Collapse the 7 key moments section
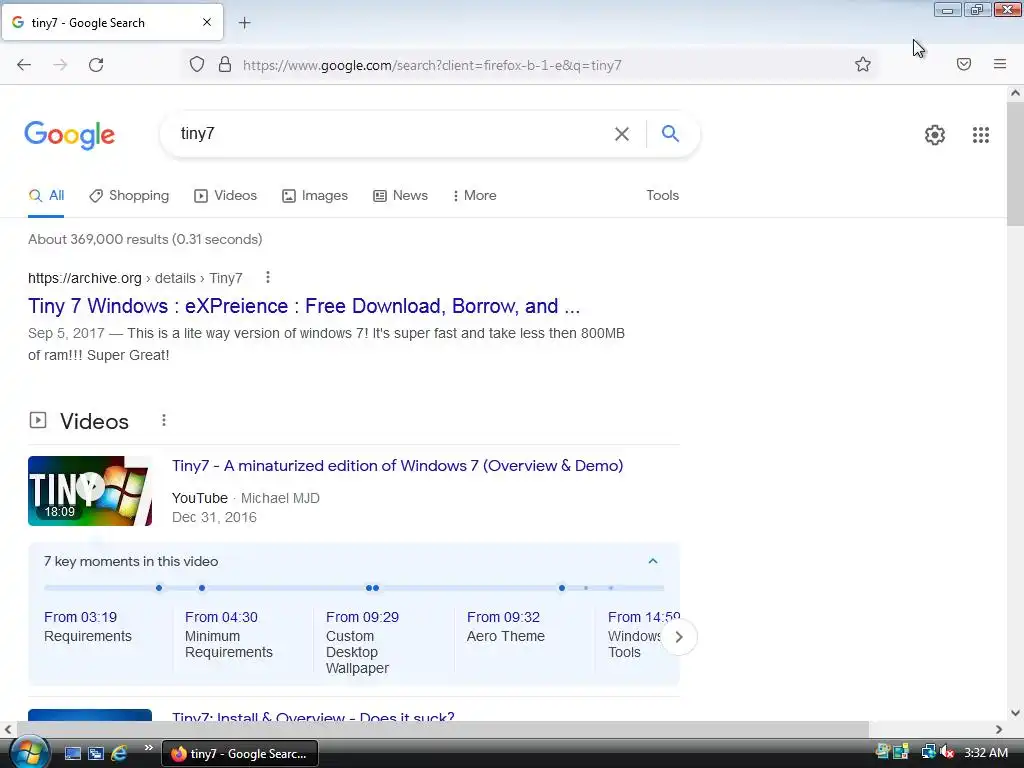 point(652,561)
